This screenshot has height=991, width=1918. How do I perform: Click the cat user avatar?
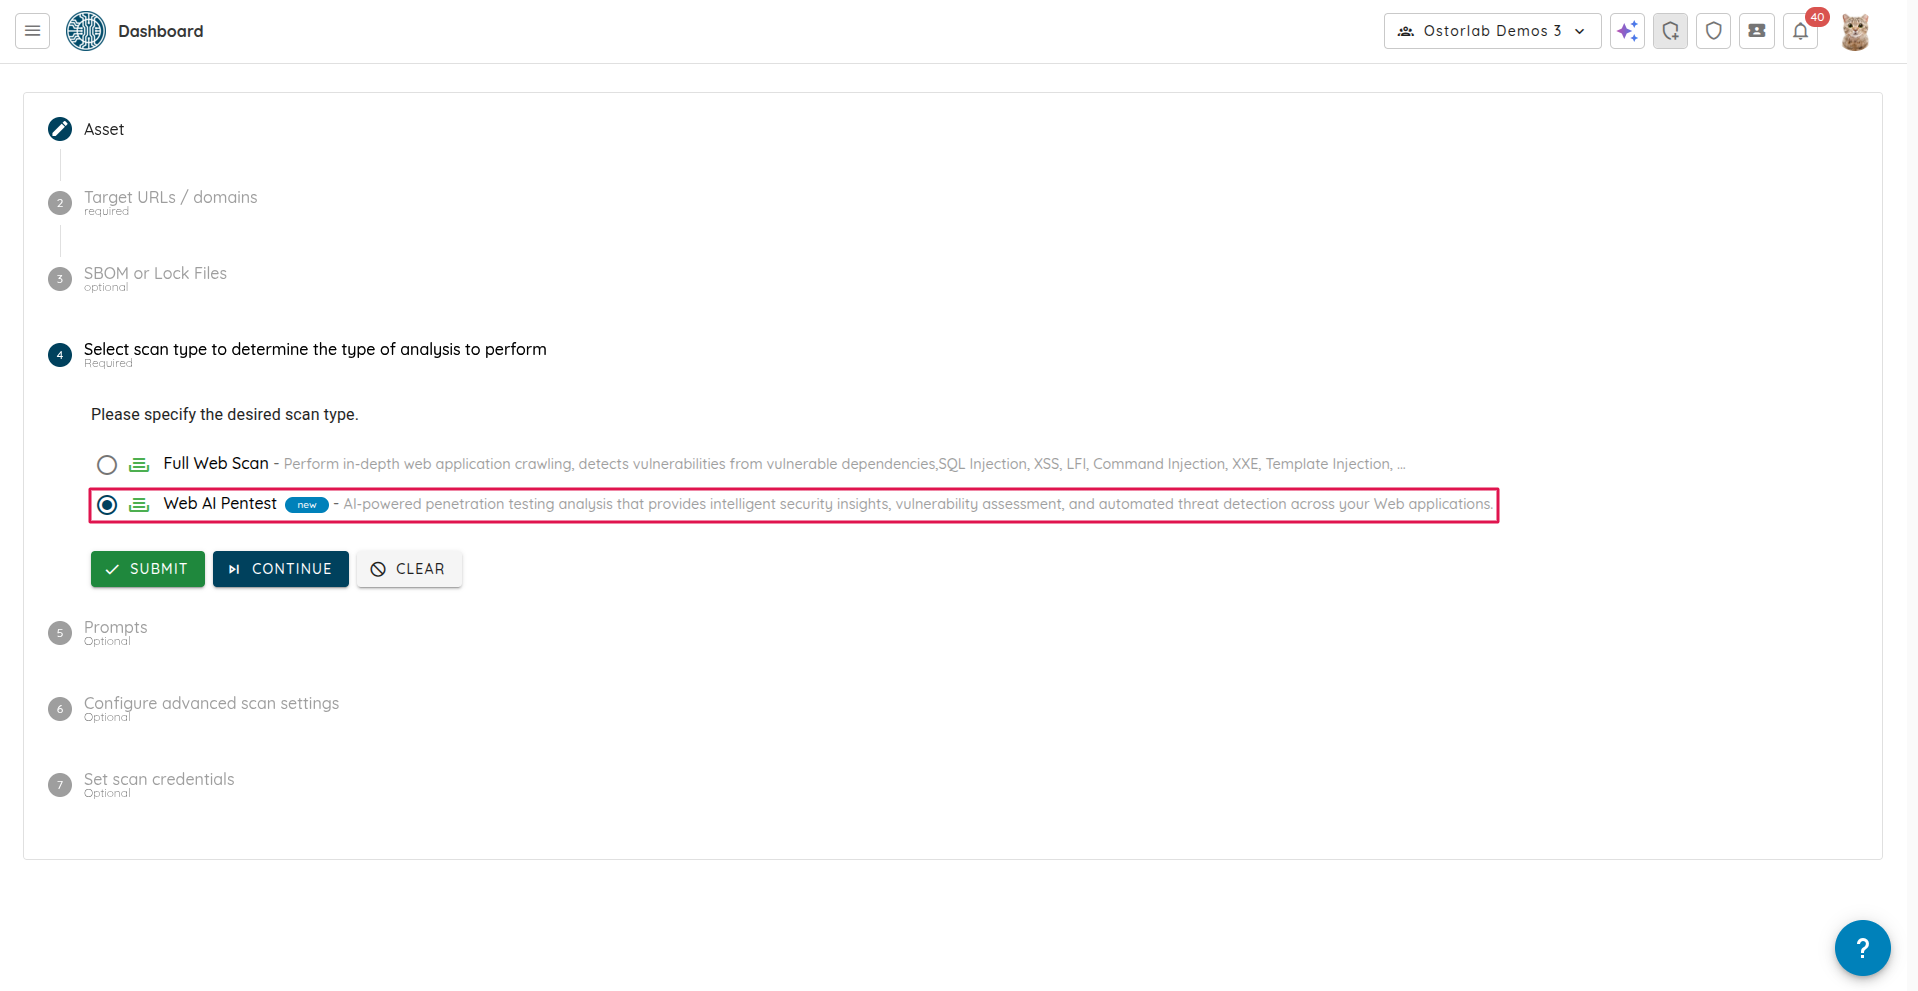tap(1855, 32)
